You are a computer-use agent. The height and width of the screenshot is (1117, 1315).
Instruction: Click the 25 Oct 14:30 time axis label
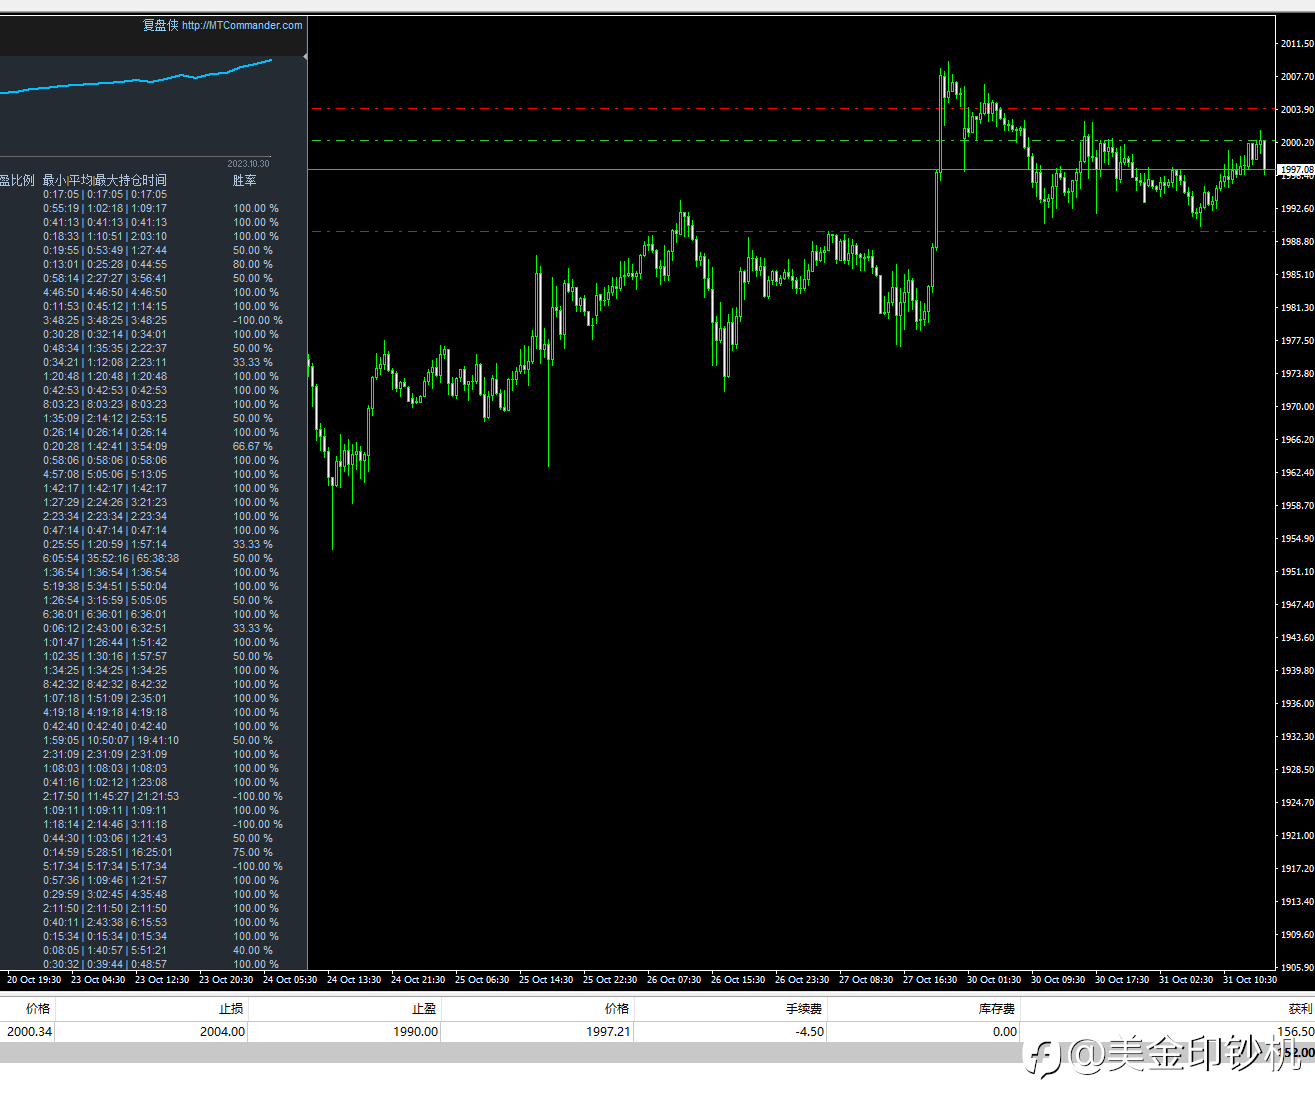pyautogui.click(x=546, y=979)
